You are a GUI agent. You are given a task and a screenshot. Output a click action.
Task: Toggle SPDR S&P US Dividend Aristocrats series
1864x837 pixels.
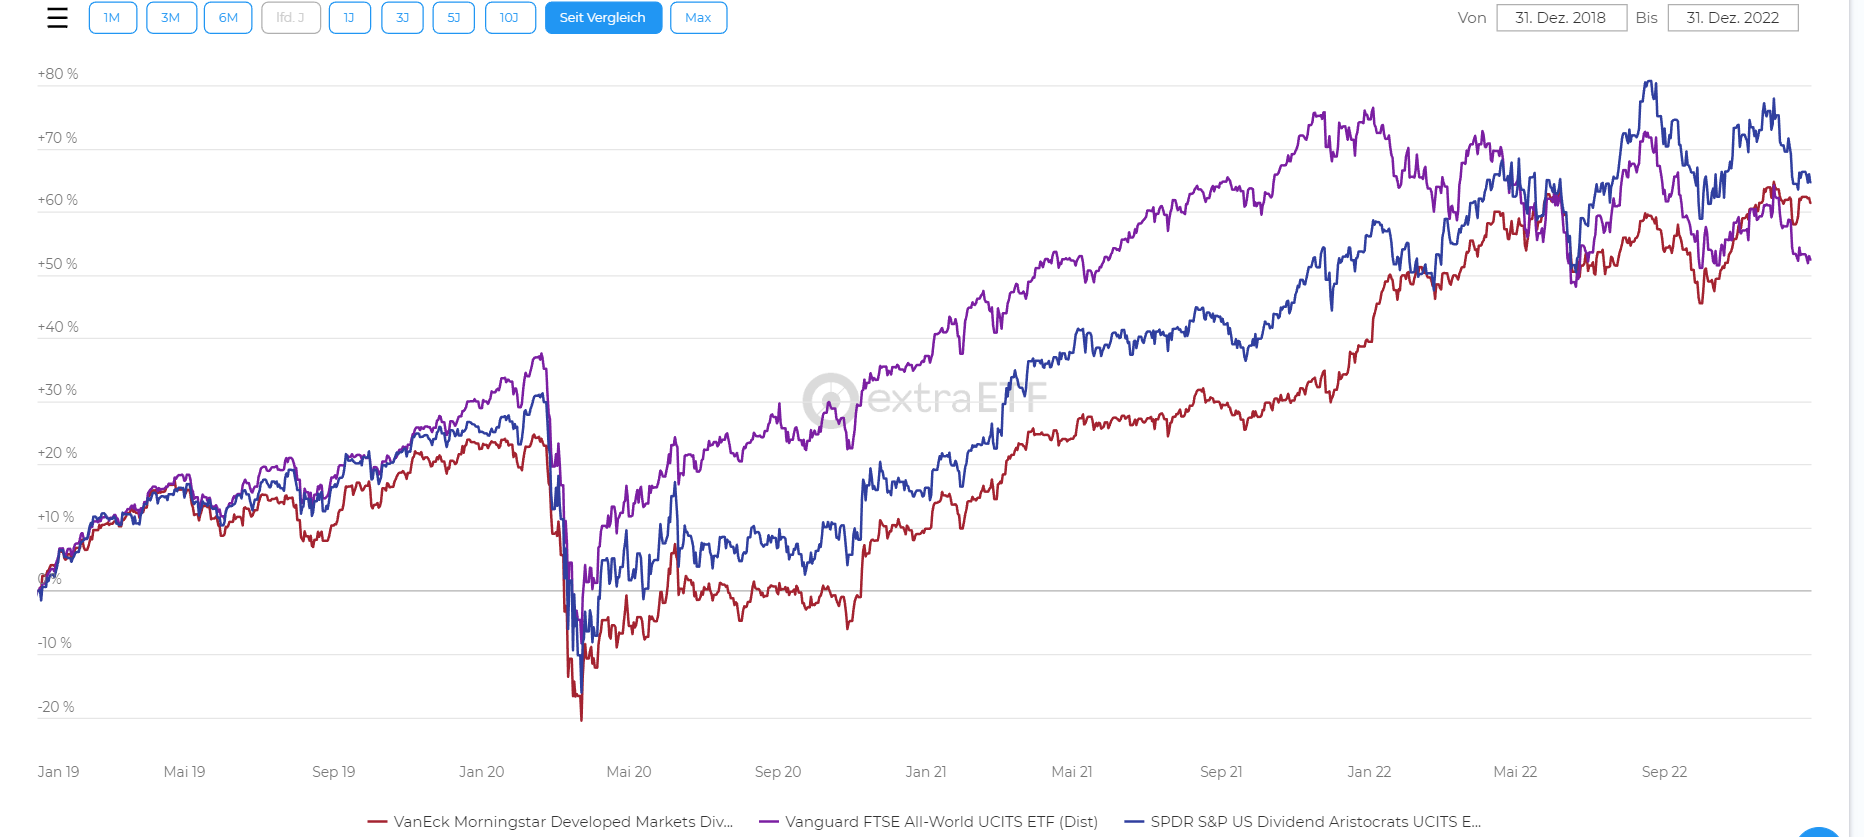click(1315, 822)
